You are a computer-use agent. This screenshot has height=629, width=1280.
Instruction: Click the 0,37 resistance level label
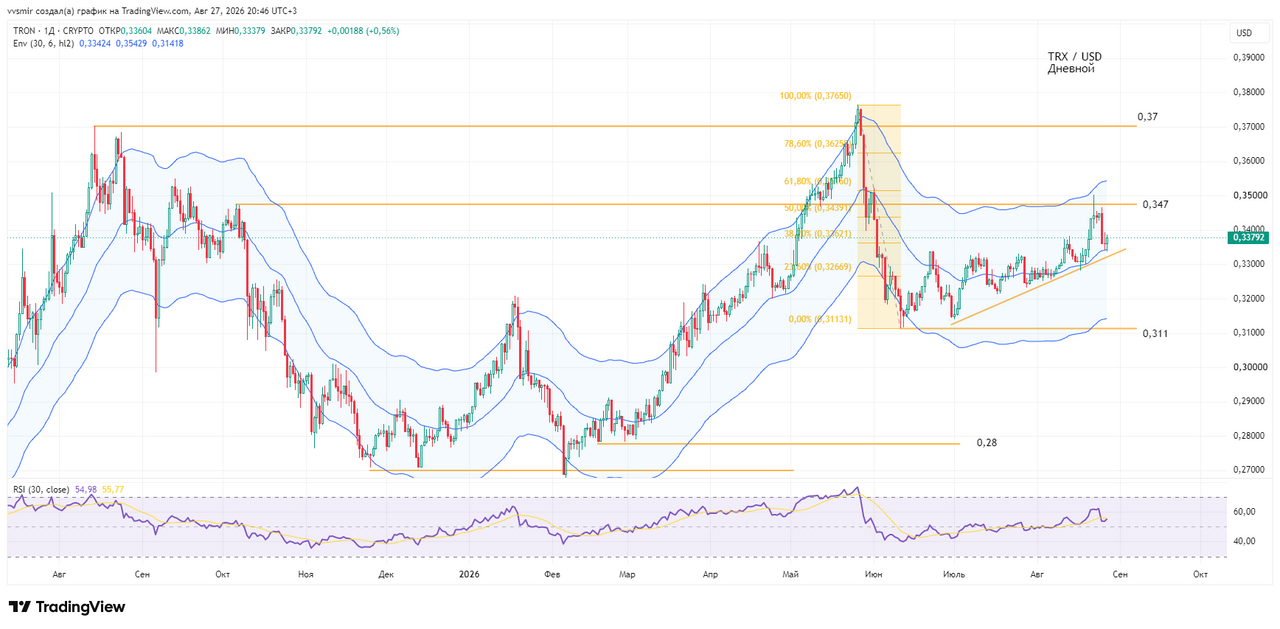coord(1146,117)
